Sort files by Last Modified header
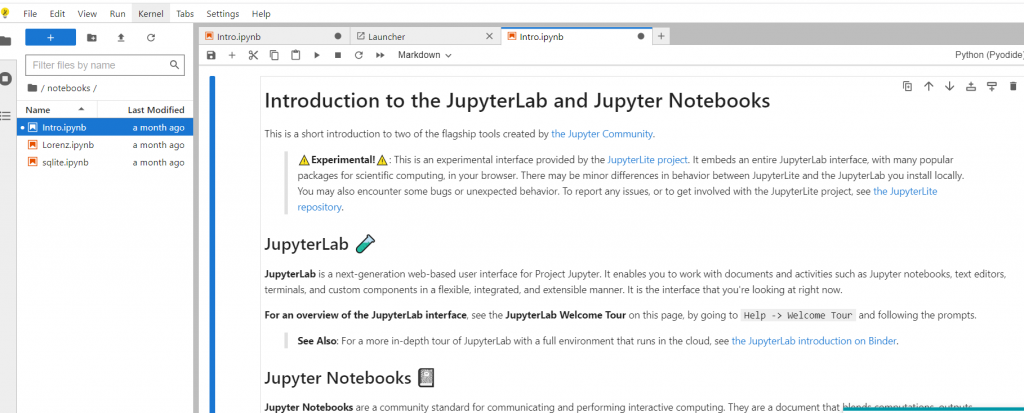 click(145, 110)
